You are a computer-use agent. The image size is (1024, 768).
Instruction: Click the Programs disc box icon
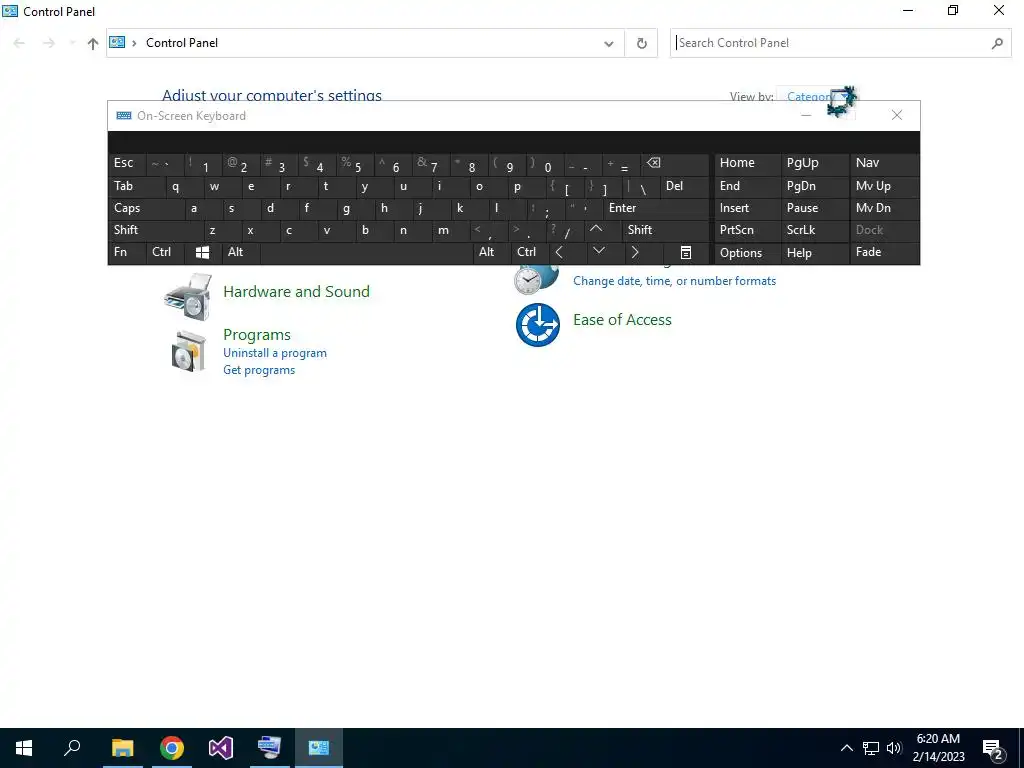tap(188, 351)
